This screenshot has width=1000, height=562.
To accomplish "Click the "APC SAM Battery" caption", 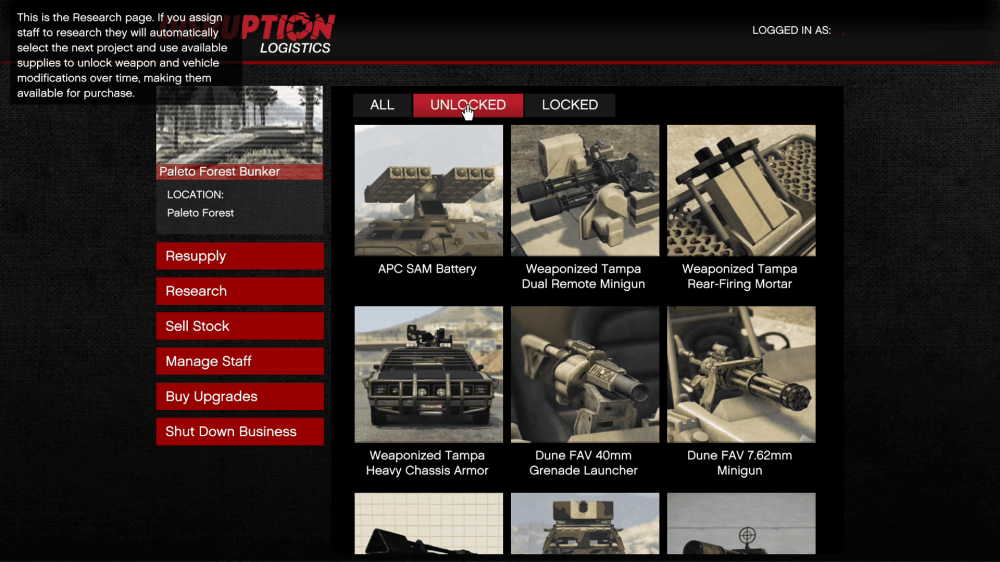I will (427, 269).
